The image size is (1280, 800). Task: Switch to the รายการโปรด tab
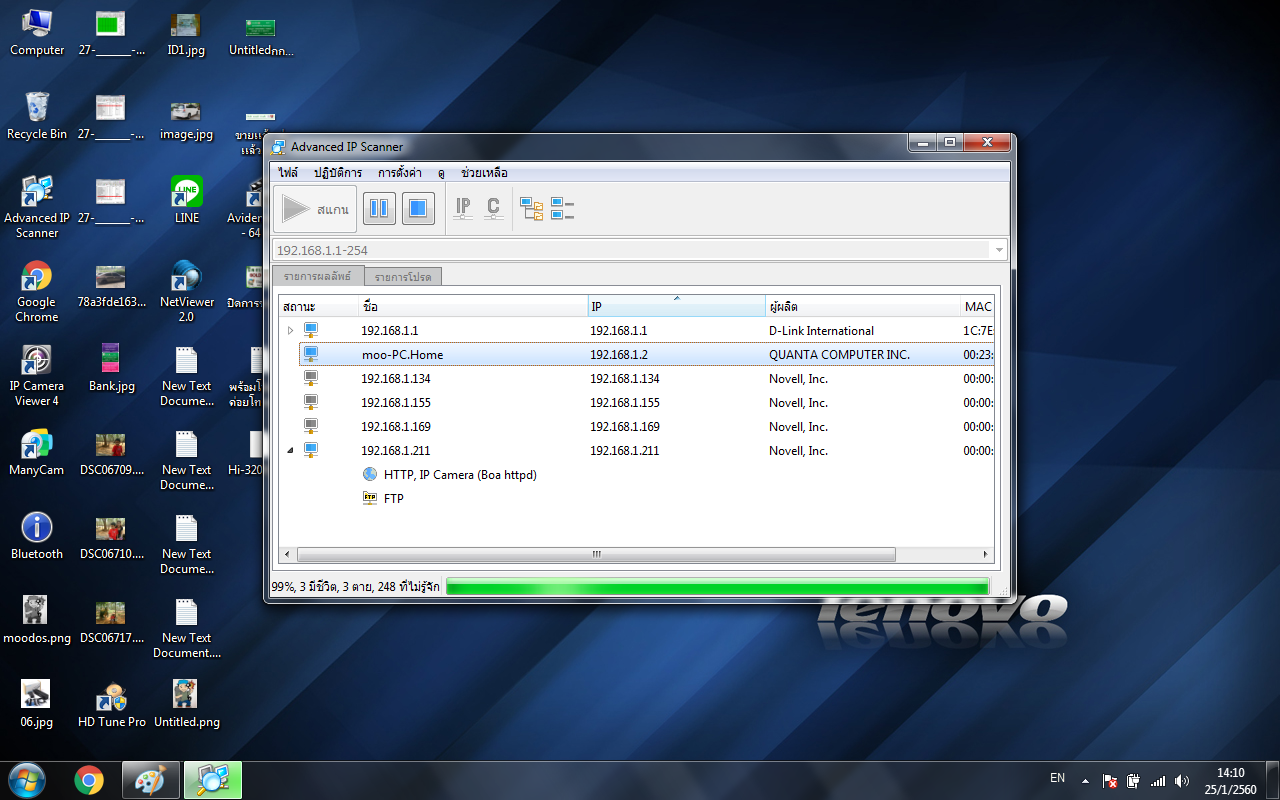tap(403, 277)
